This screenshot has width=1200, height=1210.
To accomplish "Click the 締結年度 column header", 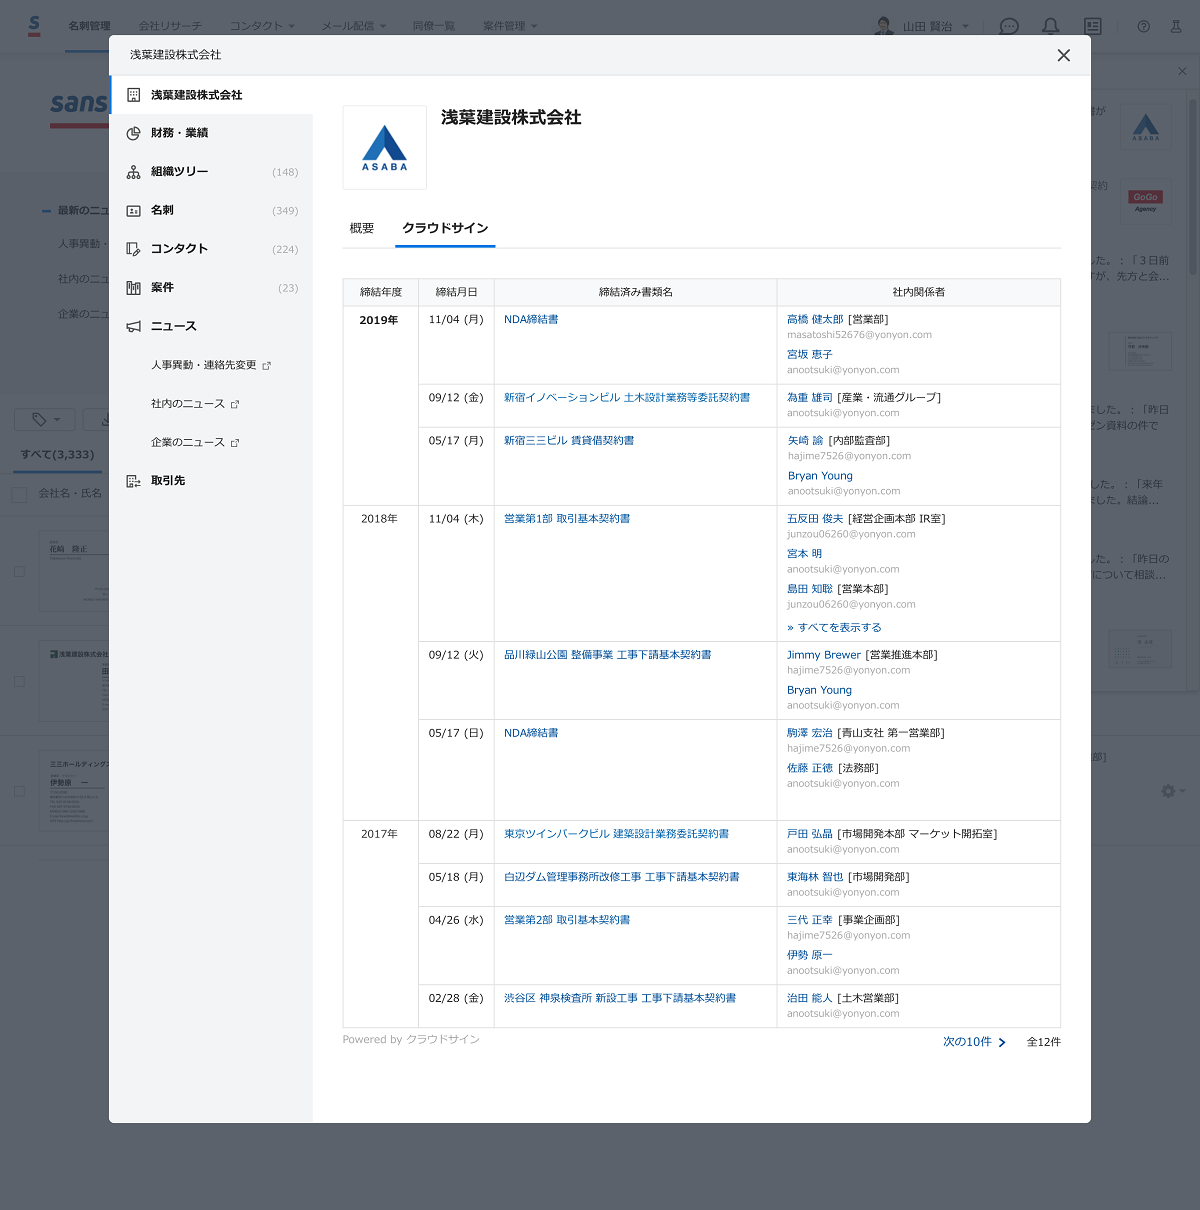I will pos(381,292).
